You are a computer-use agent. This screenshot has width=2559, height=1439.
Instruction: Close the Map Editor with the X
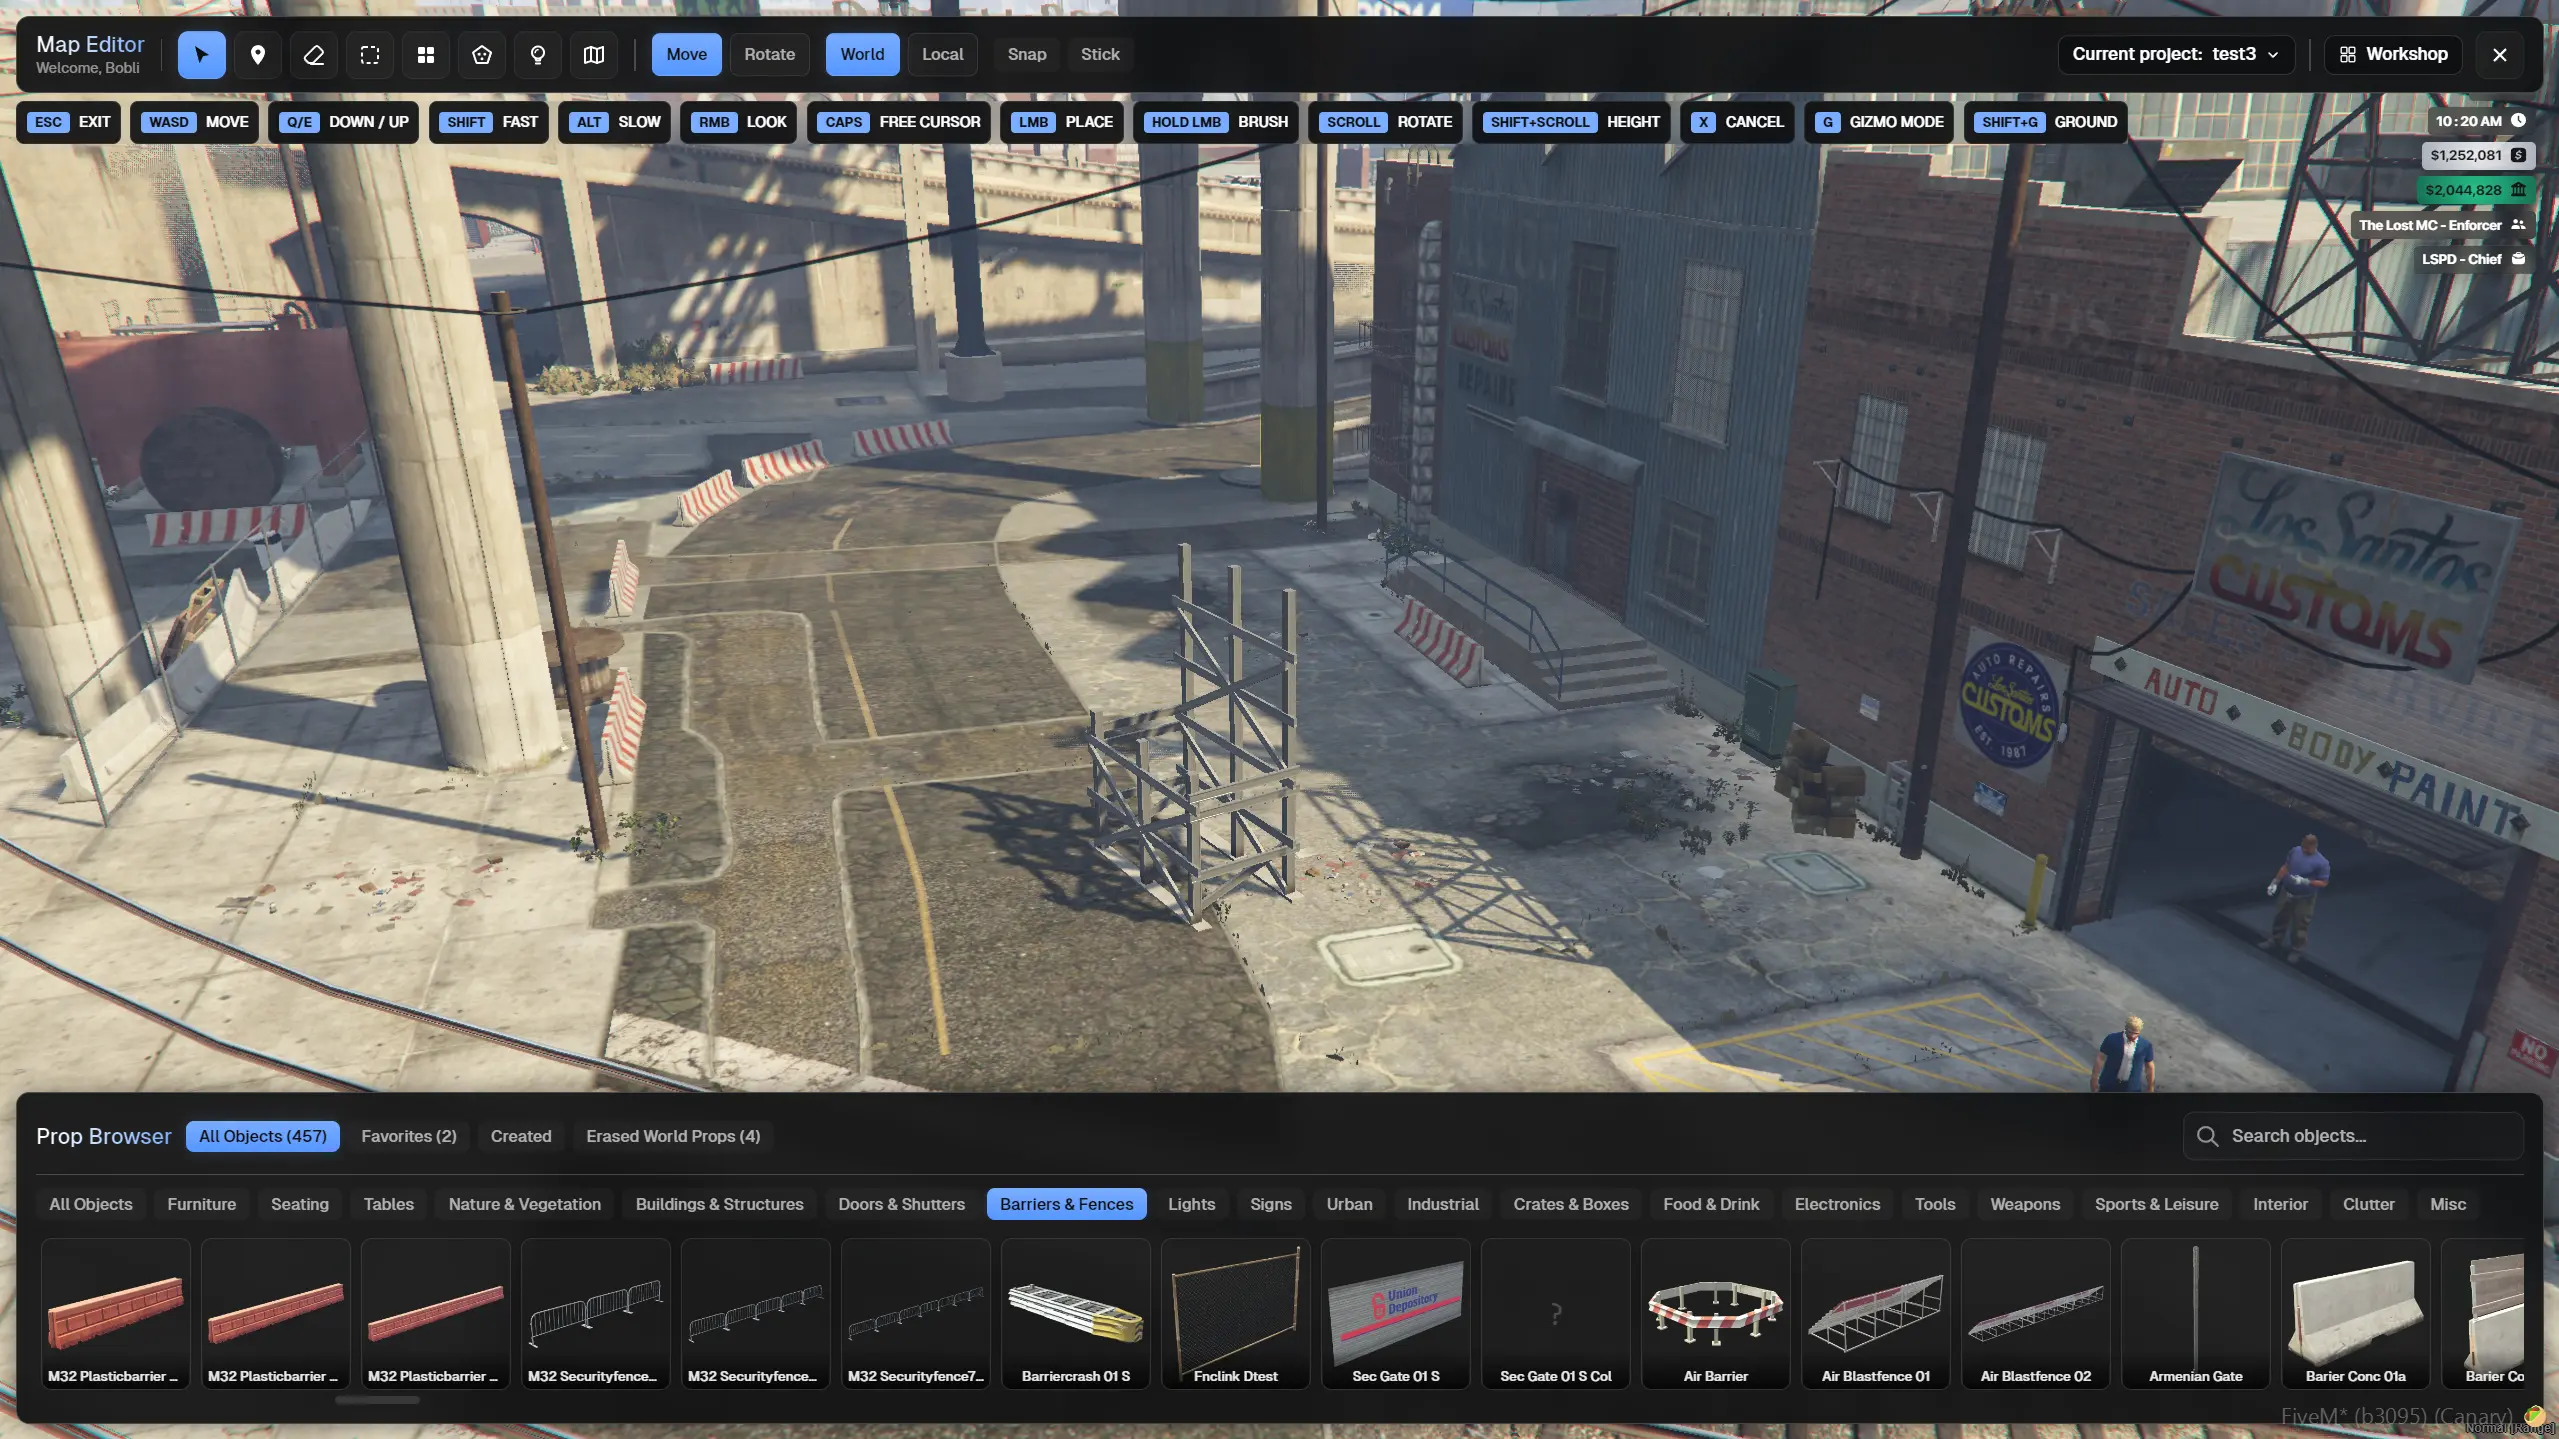2499,54
